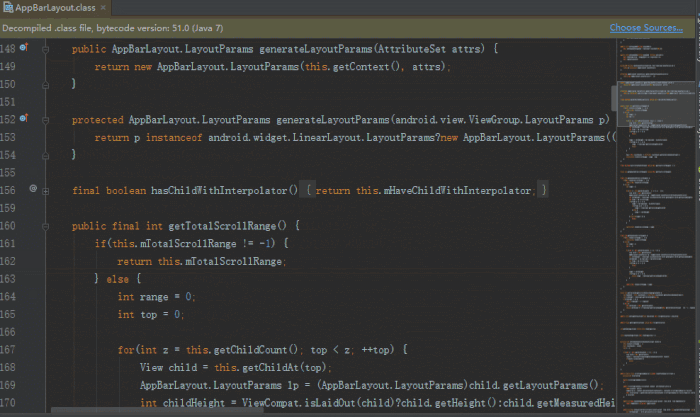
Task: Click the instanceof keyword on line 153
Action: [x=174, y=138]
